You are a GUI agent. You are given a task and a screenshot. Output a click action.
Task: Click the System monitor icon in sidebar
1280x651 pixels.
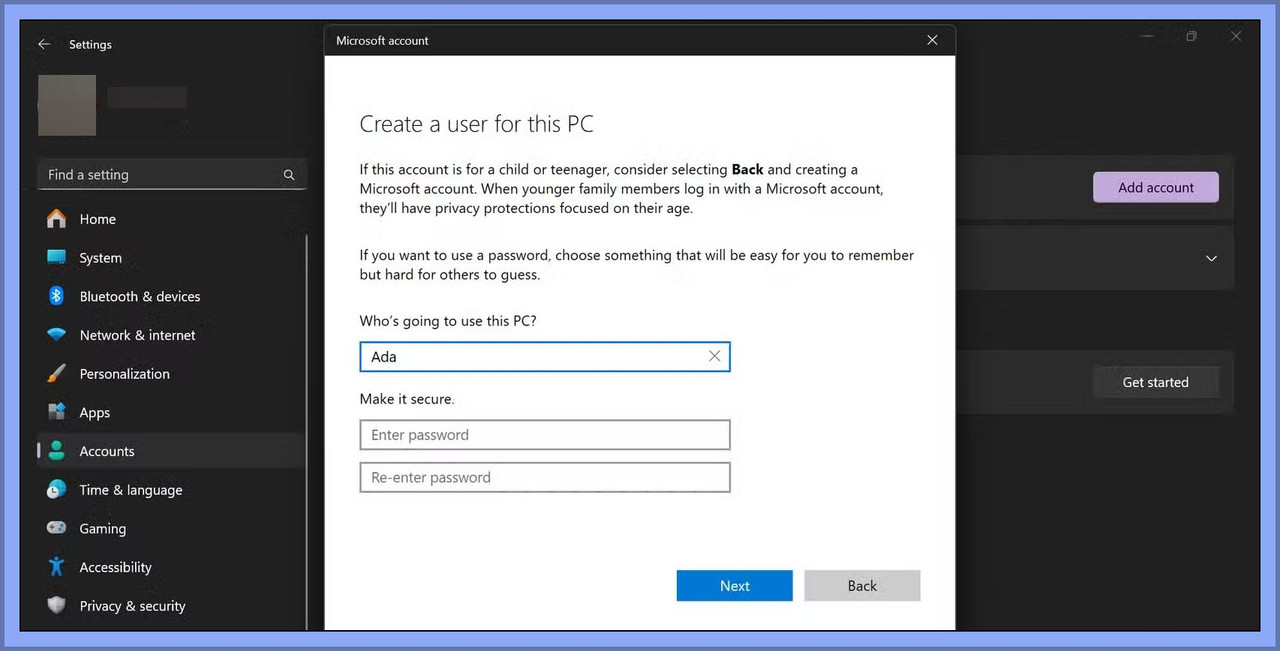point(57,257)
